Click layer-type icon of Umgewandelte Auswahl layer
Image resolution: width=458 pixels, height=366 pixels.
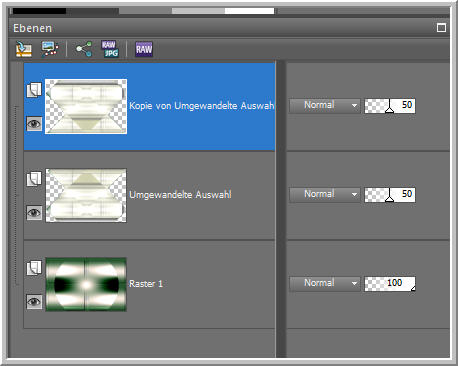(34, 179)
